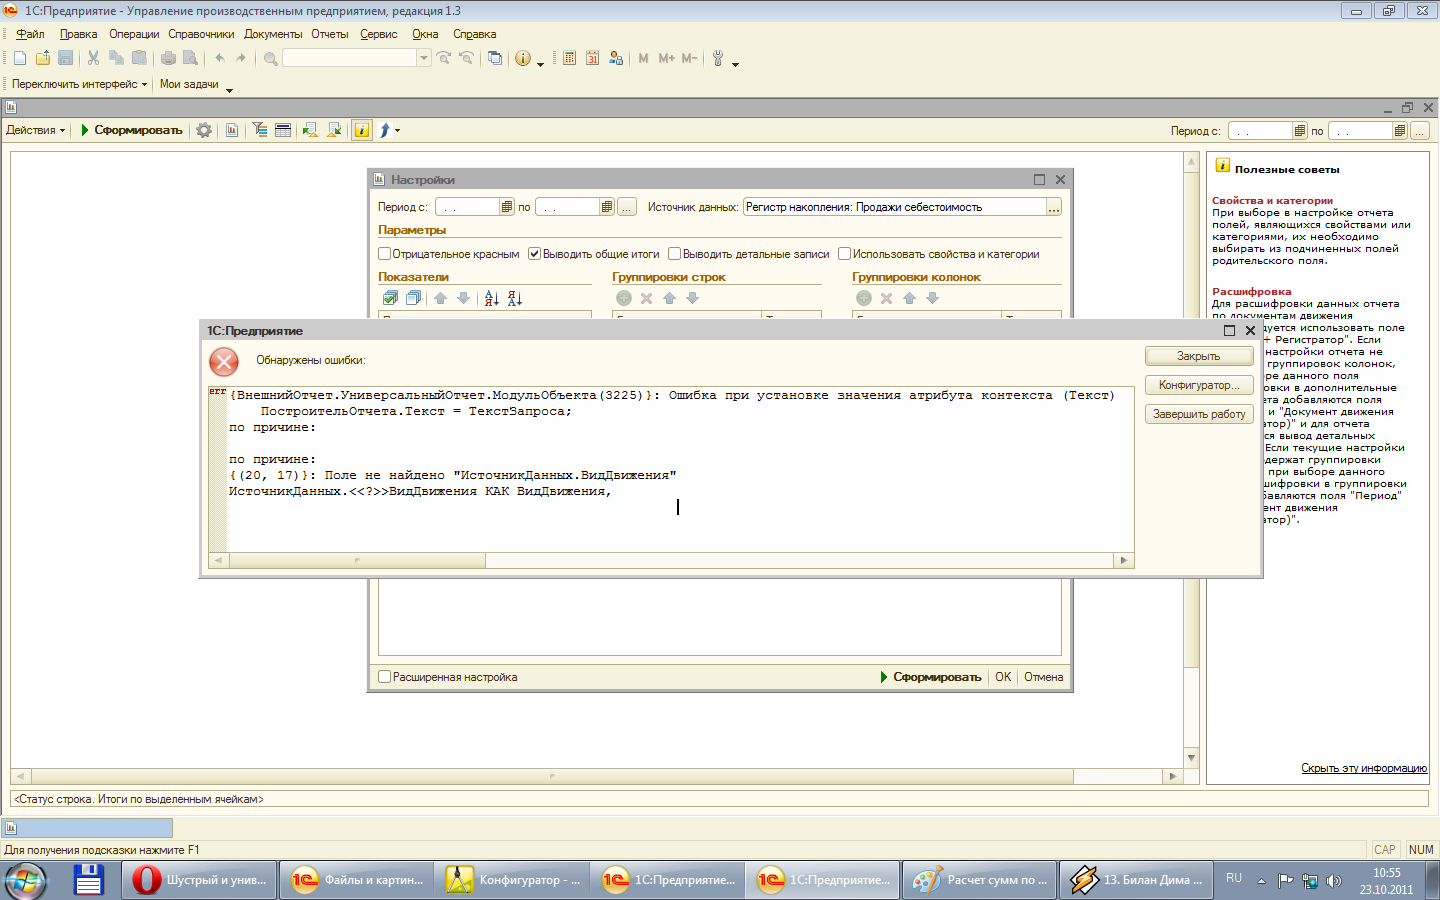This screenshot has height=900, width=1440.
Task: Click the Save diskette icon in toolbar
Action: click(66, 59)
